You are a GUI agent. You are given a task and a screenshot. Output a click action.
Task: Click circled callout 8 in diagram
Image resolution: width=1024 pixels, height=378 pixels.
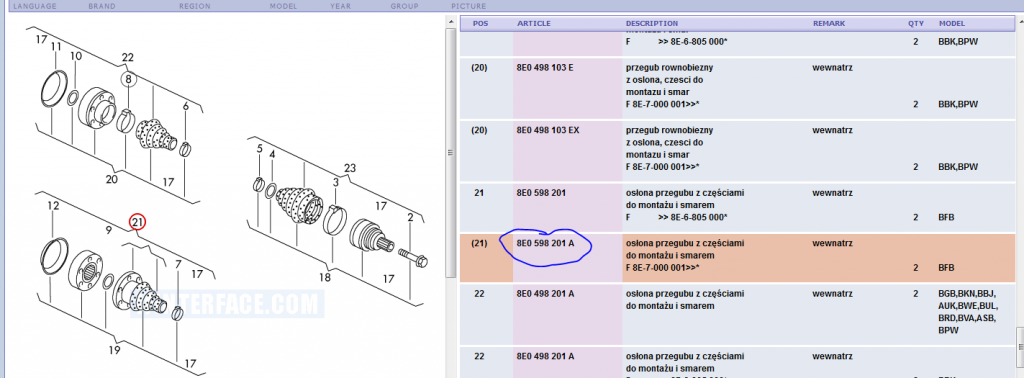(x=129, y=80)
